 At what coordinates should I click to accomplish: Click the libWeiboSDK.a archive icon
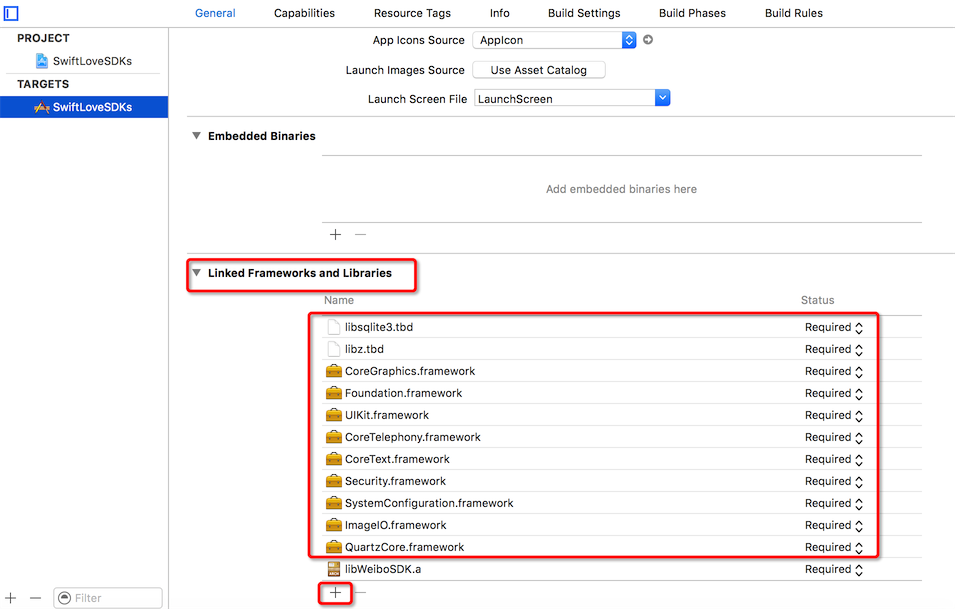click(x=334, y=569)
